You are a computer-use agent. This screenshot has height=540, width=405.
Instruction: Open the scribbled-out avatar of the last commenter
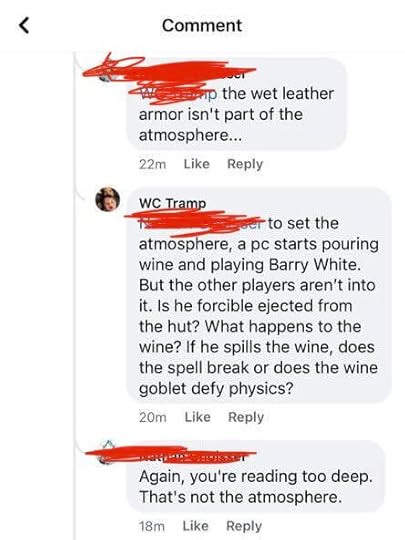tap(107, 453)
